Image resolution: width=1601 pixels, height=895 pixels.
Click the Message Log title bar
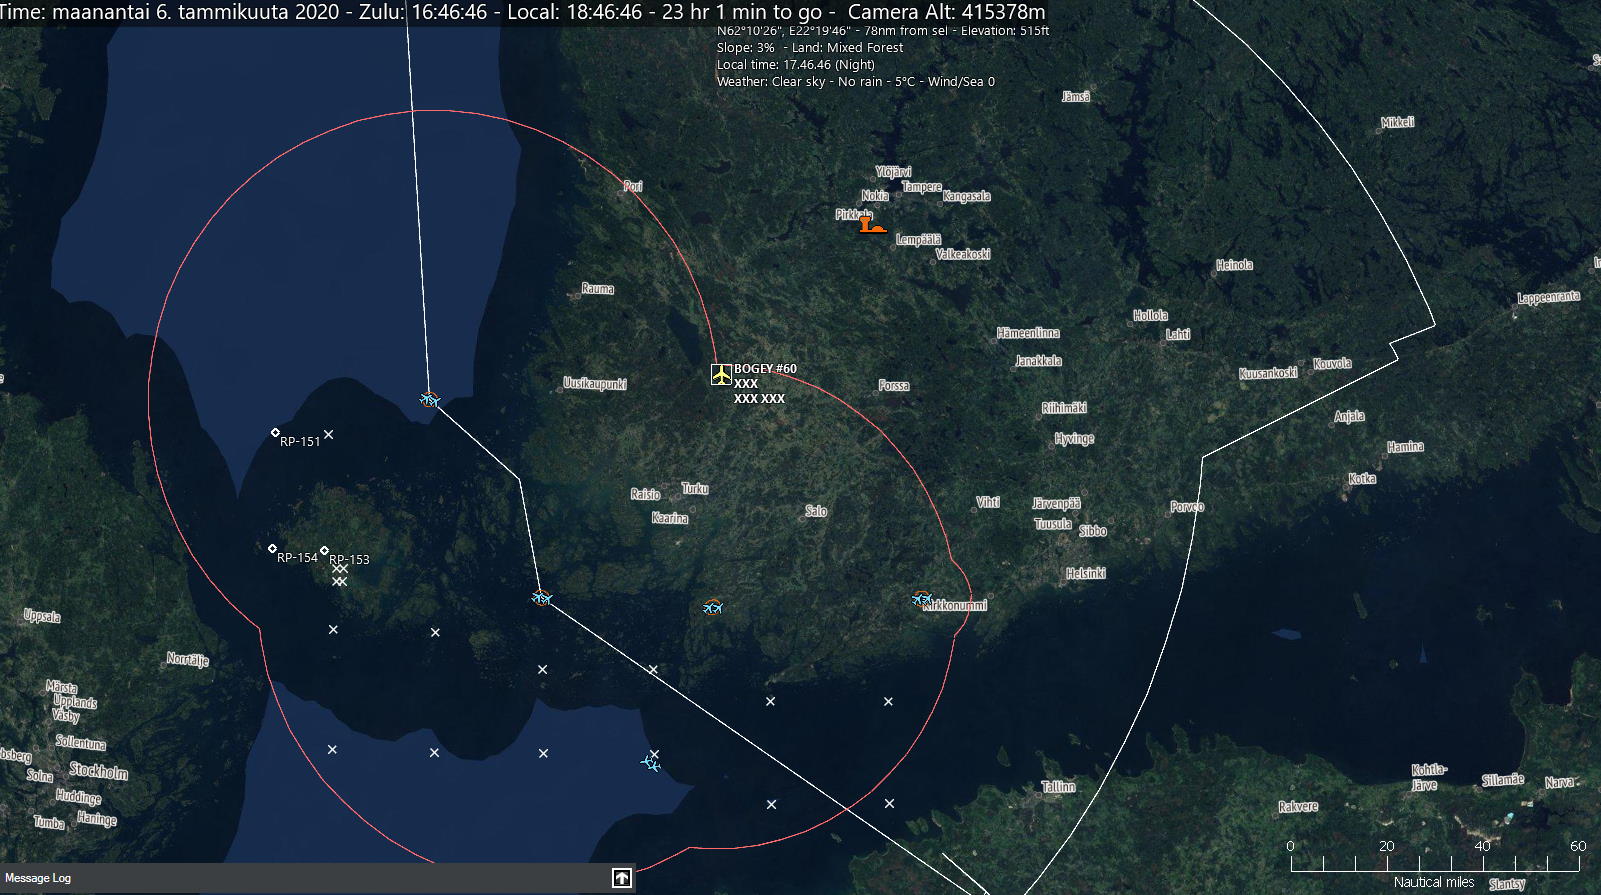coord(300,878)
